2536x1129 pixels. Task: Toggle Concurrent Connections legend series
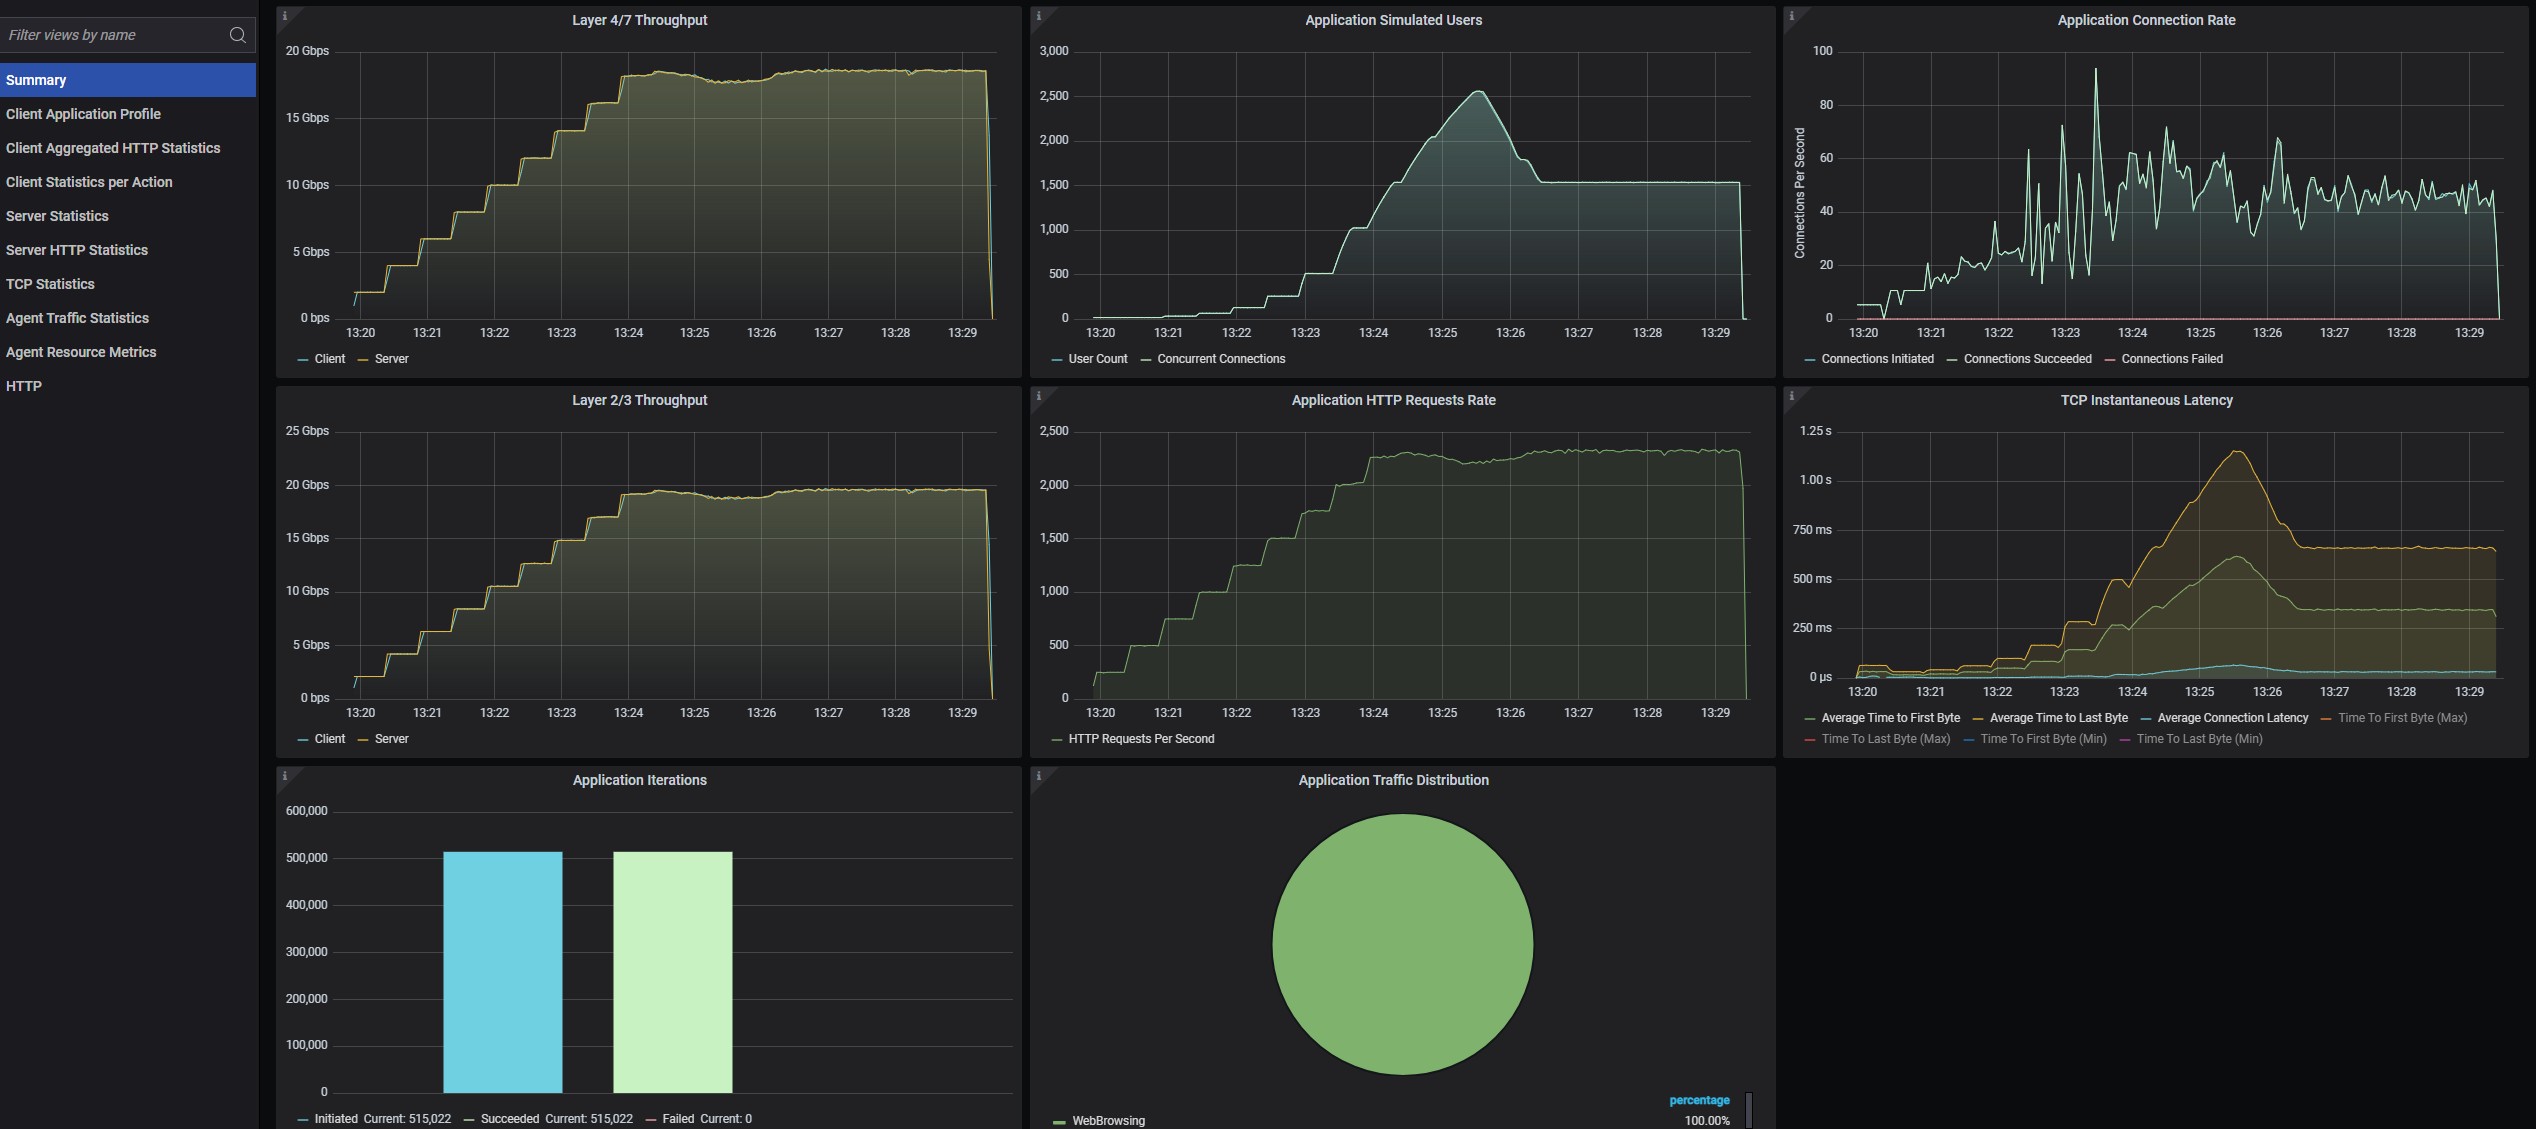coord(1220,359)
